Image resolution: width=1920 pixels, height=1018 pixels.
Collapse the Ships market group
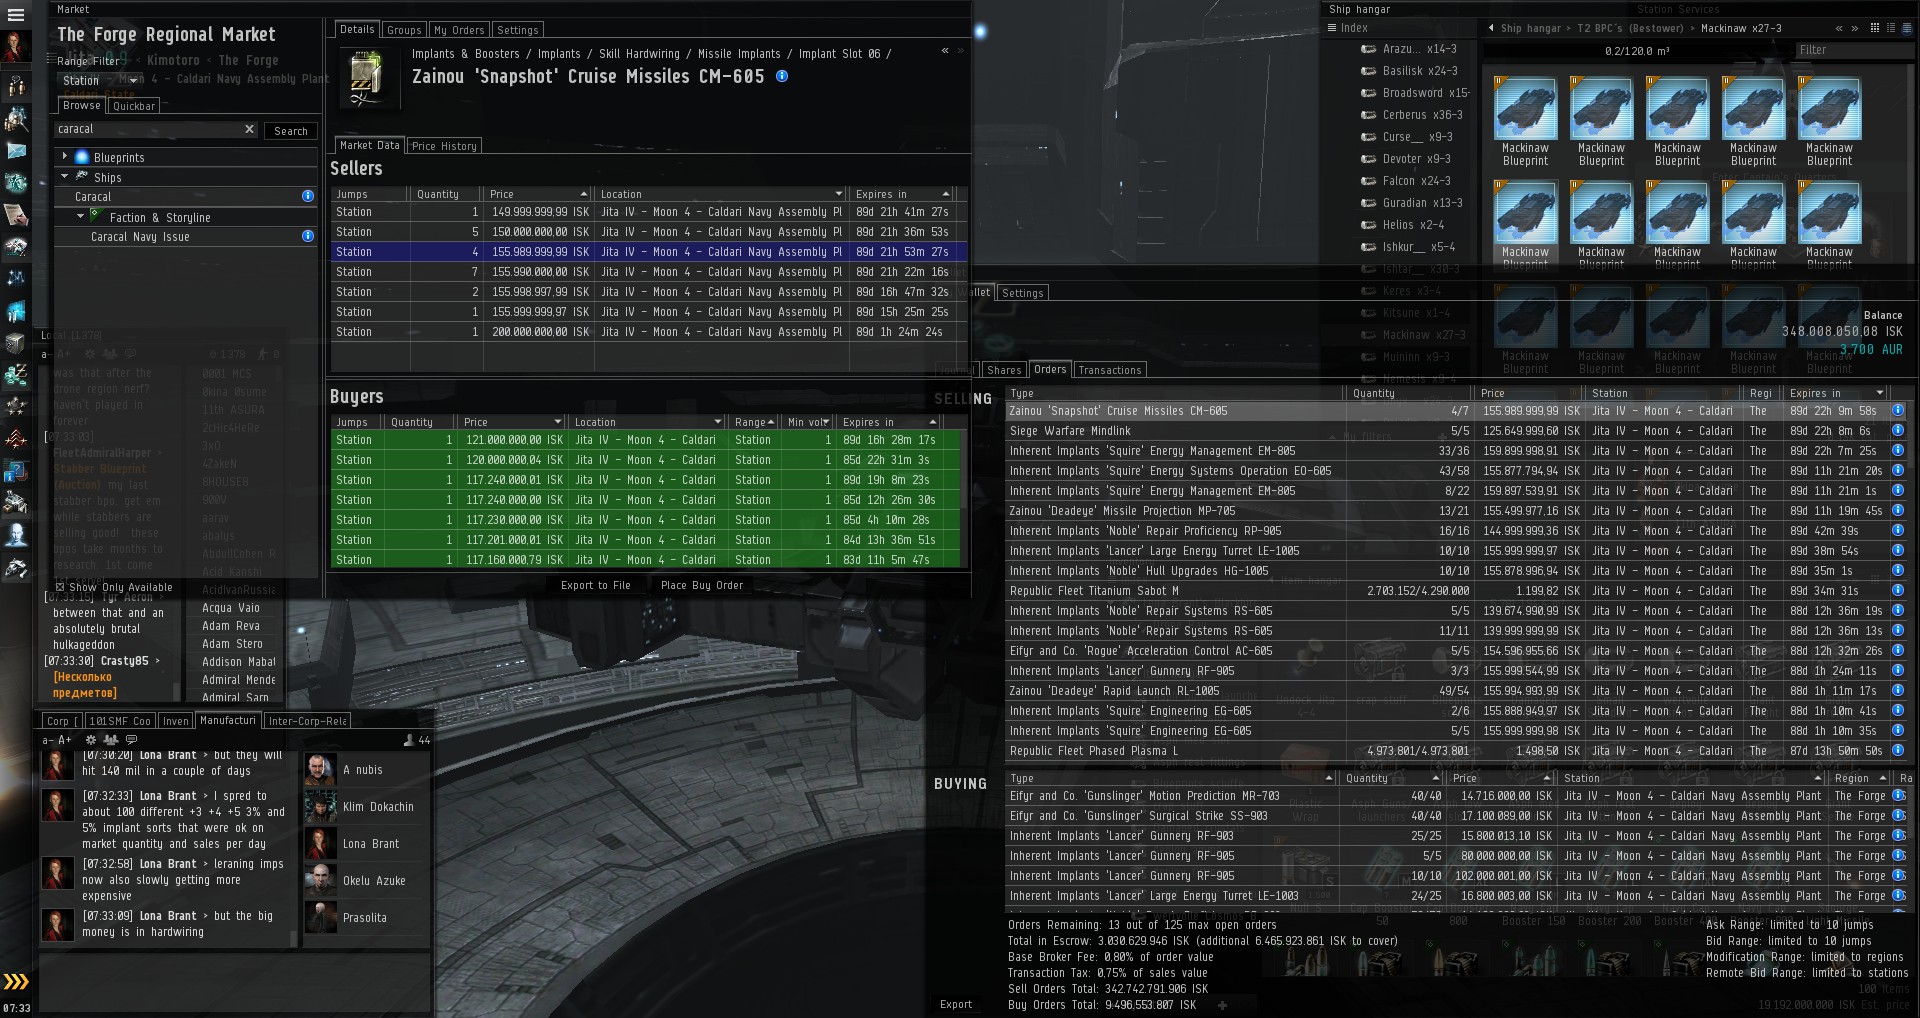point(65,177)
